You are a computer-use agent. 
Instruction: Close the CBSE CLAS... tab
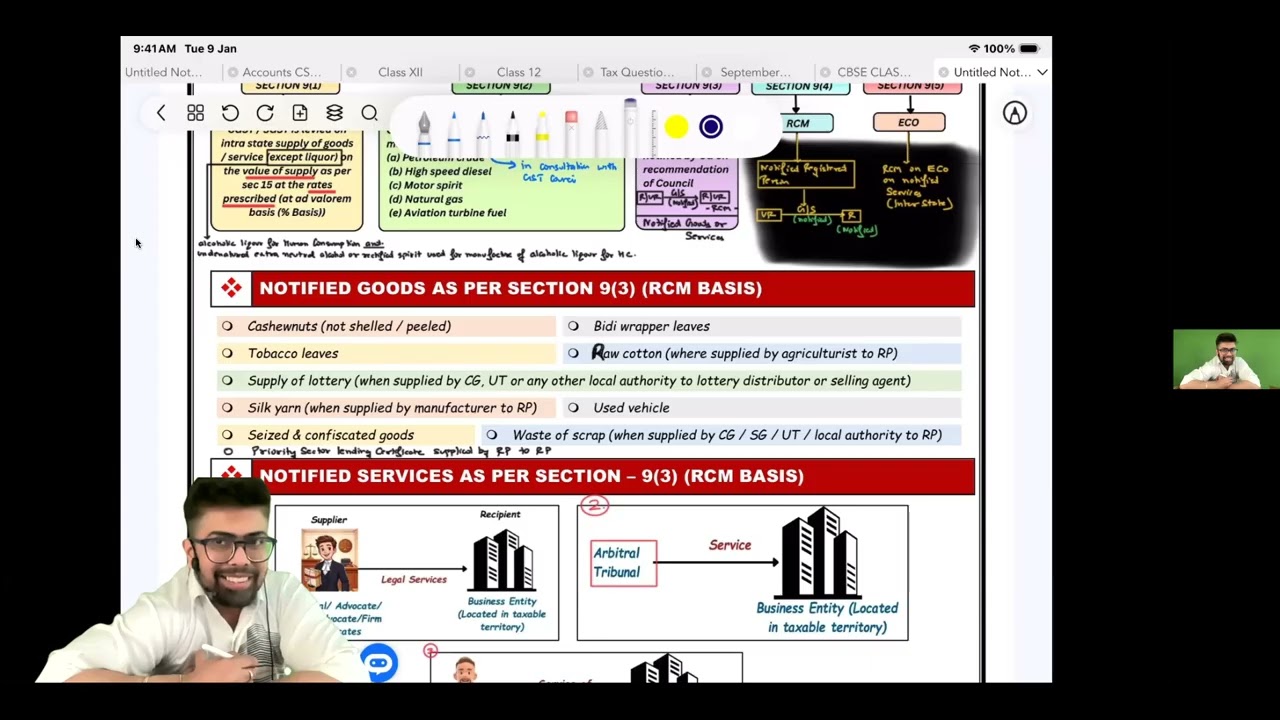point(824,72)
